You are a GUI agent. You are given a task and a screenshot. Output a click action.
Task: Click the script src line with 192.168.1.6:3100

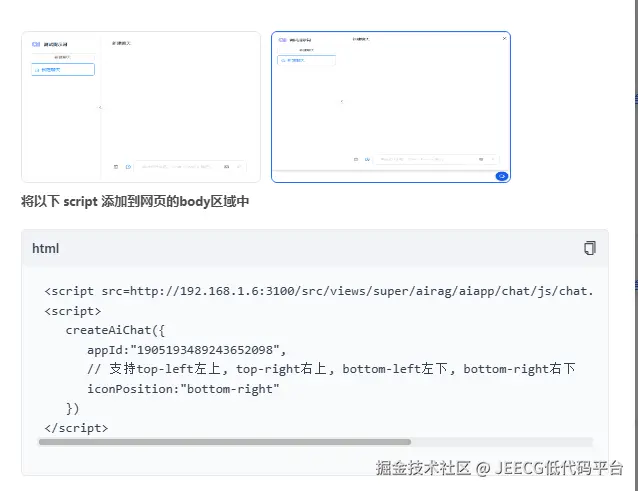pos(319,291)
